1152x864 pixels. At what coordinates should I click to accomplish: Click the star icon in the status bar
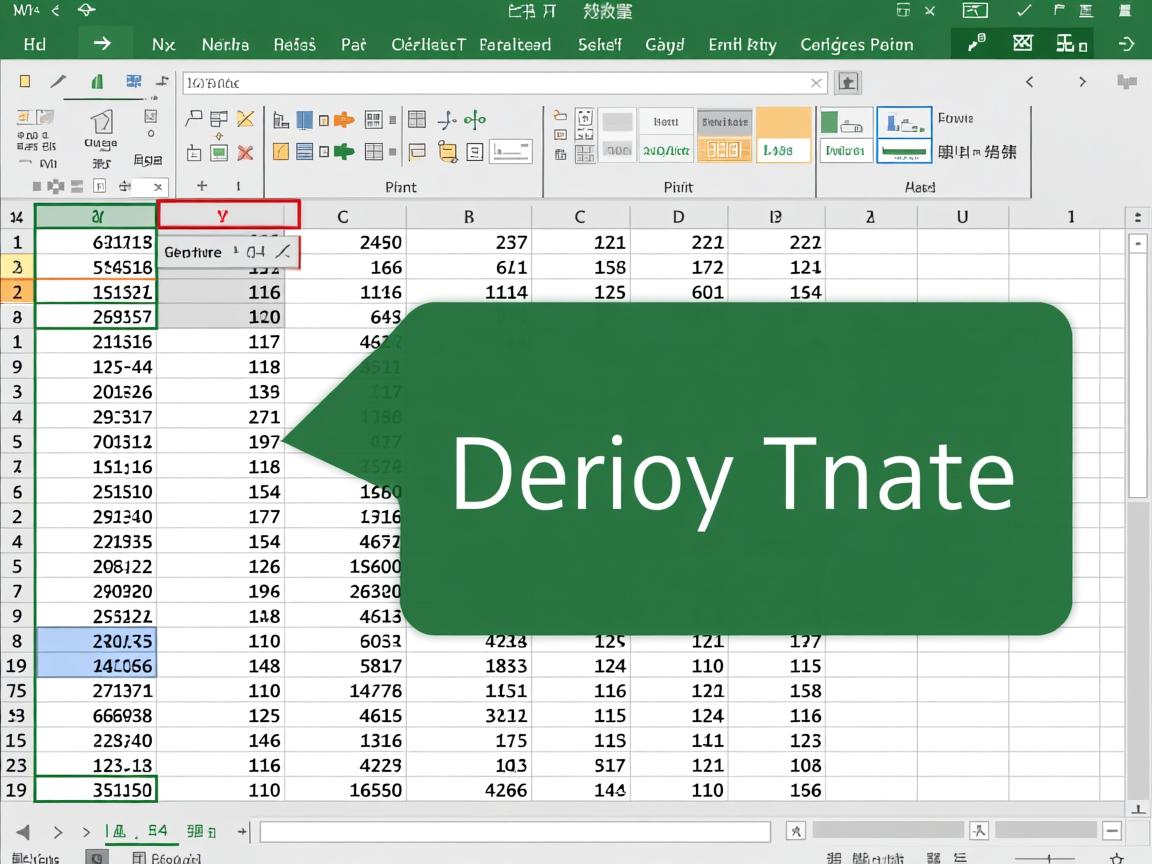click(1117, 858)
